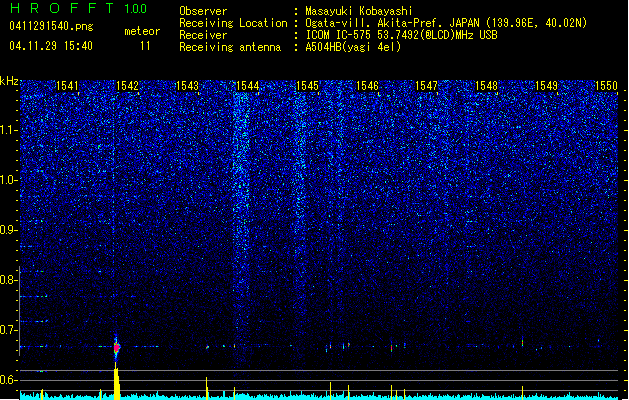The image size is (629, 400).
Task: Click the small echo mark just after 1548
Action: click(522, 343)
